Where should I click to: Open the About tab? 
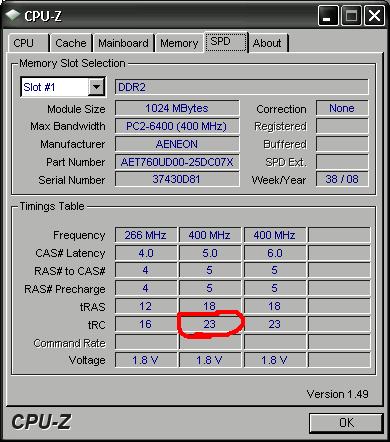tap(268, 43)
